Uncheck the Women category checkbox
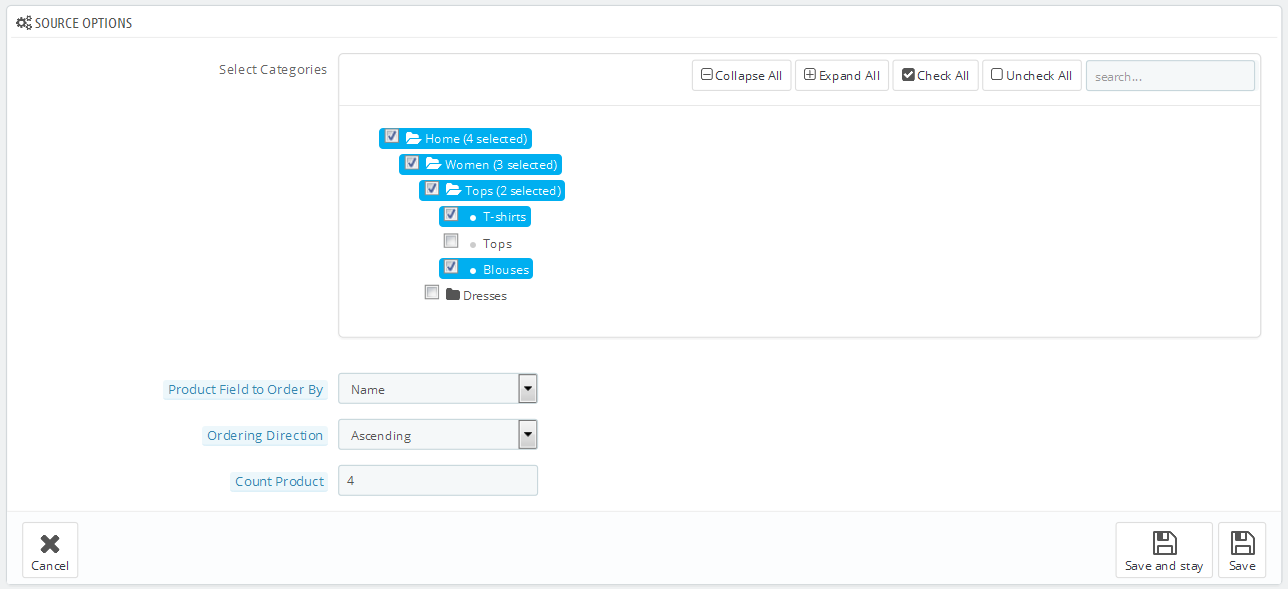 click(412, 163)
